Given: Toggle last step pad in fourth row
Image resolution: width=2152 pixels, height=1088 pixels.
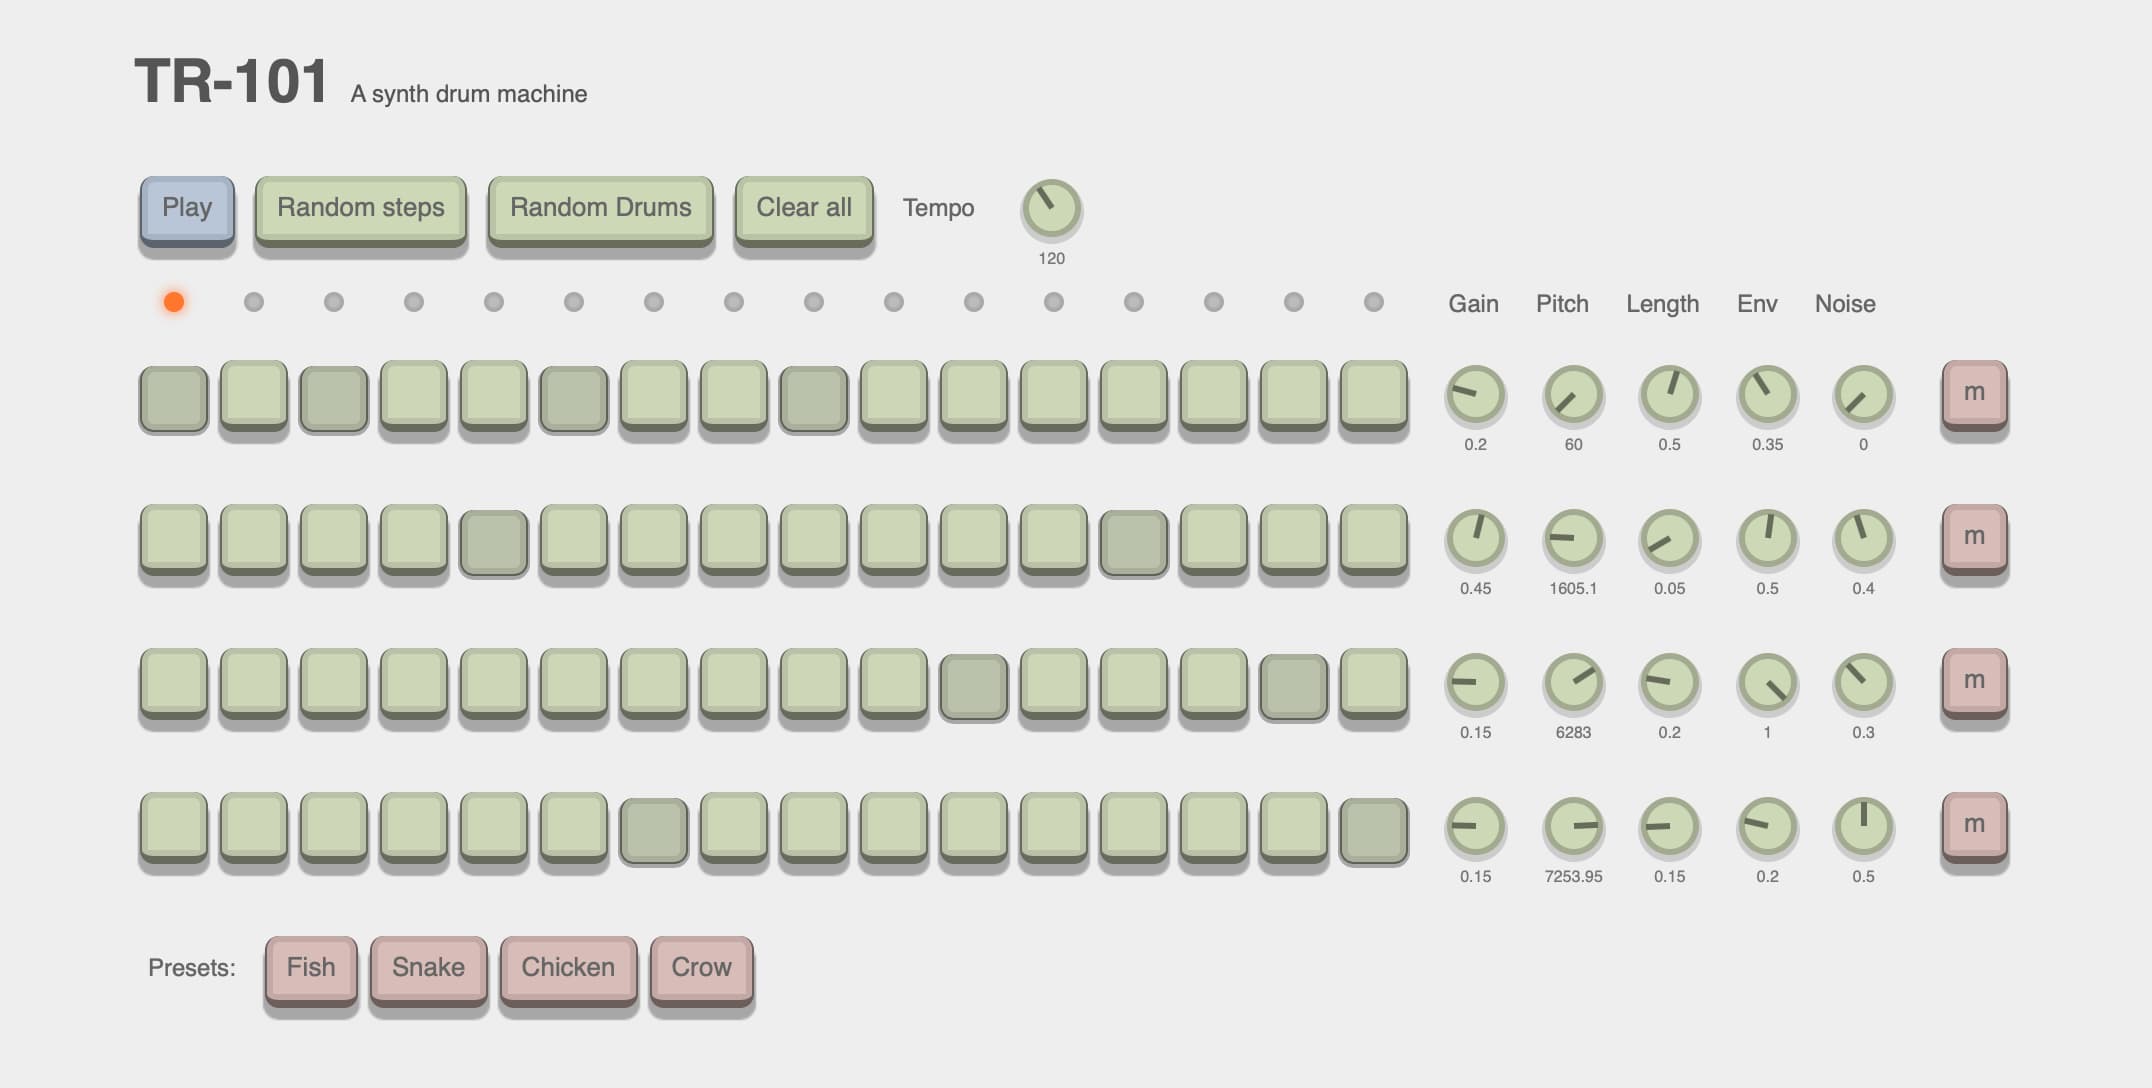Looking at the screenshot, I should click(1374, 830).
